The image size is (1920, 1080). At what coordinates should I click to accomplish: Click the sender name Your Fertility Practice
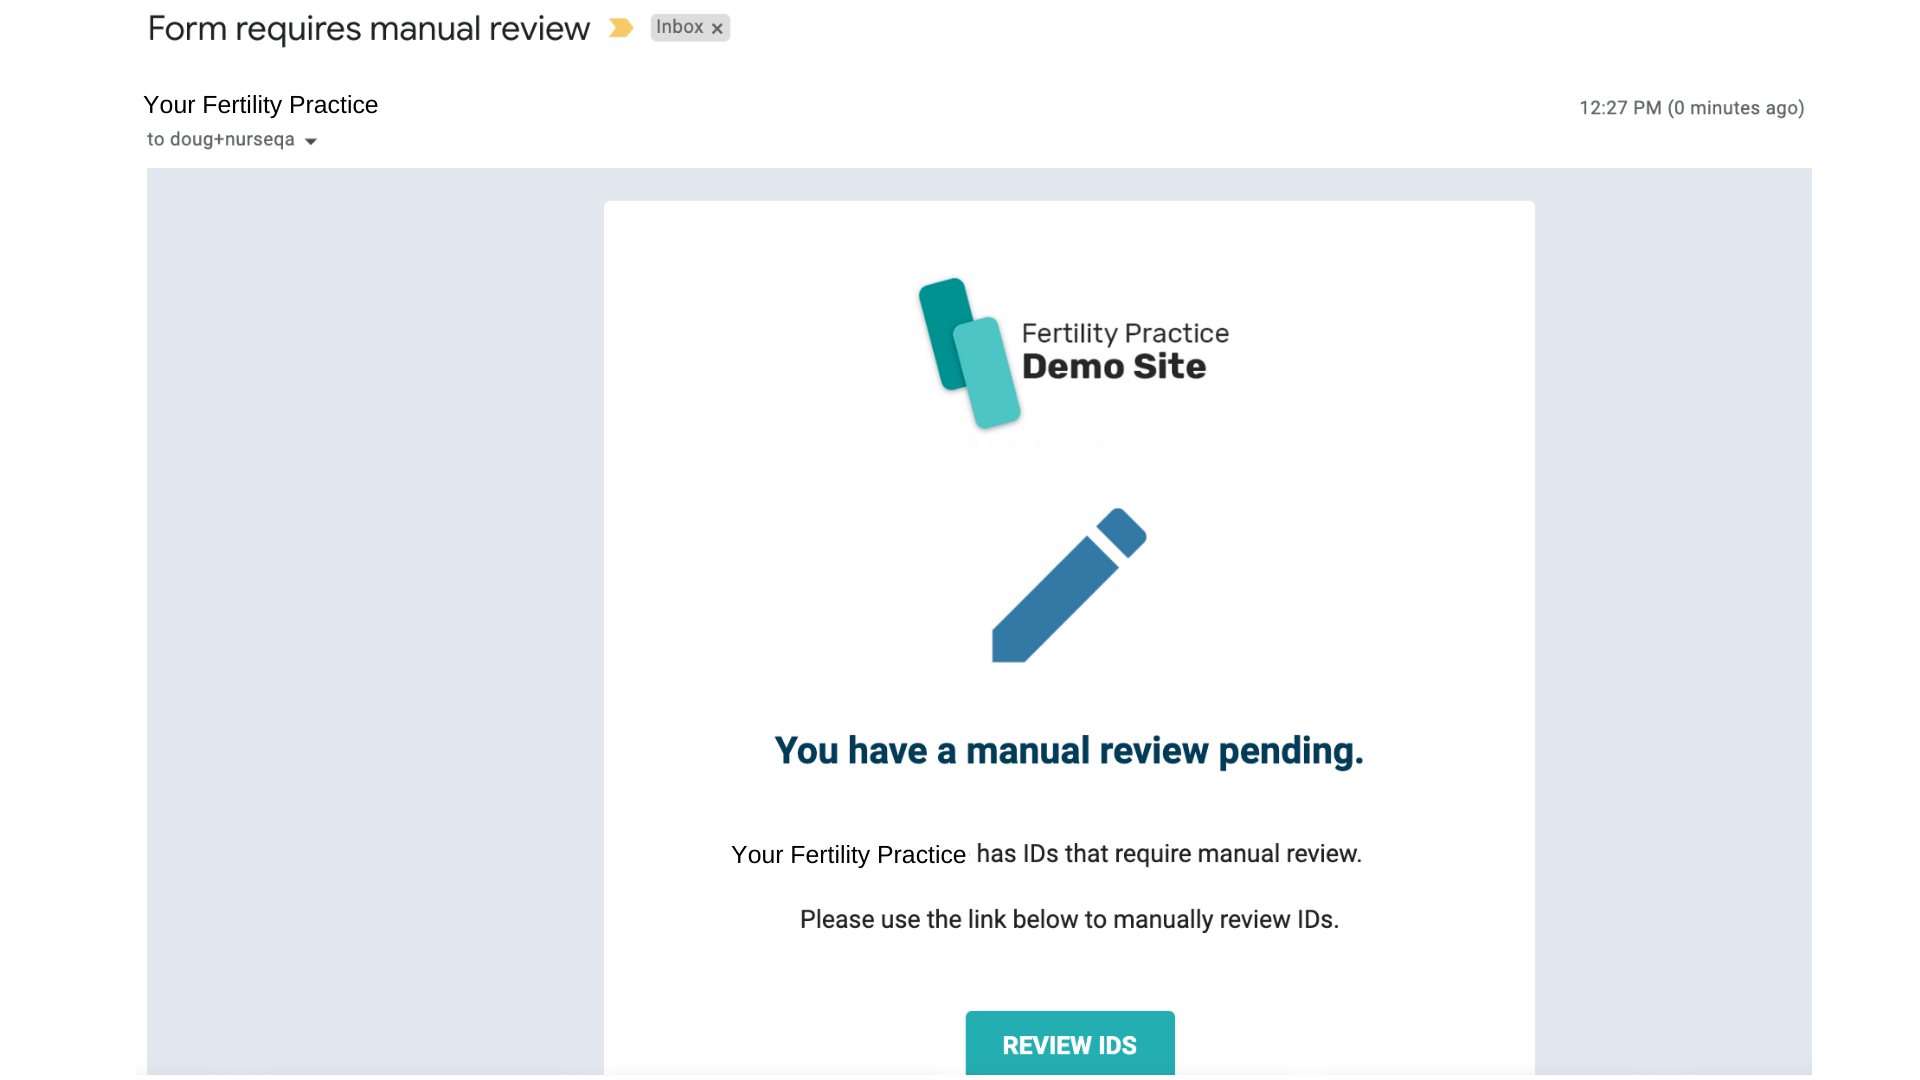(x=260, y=105)
